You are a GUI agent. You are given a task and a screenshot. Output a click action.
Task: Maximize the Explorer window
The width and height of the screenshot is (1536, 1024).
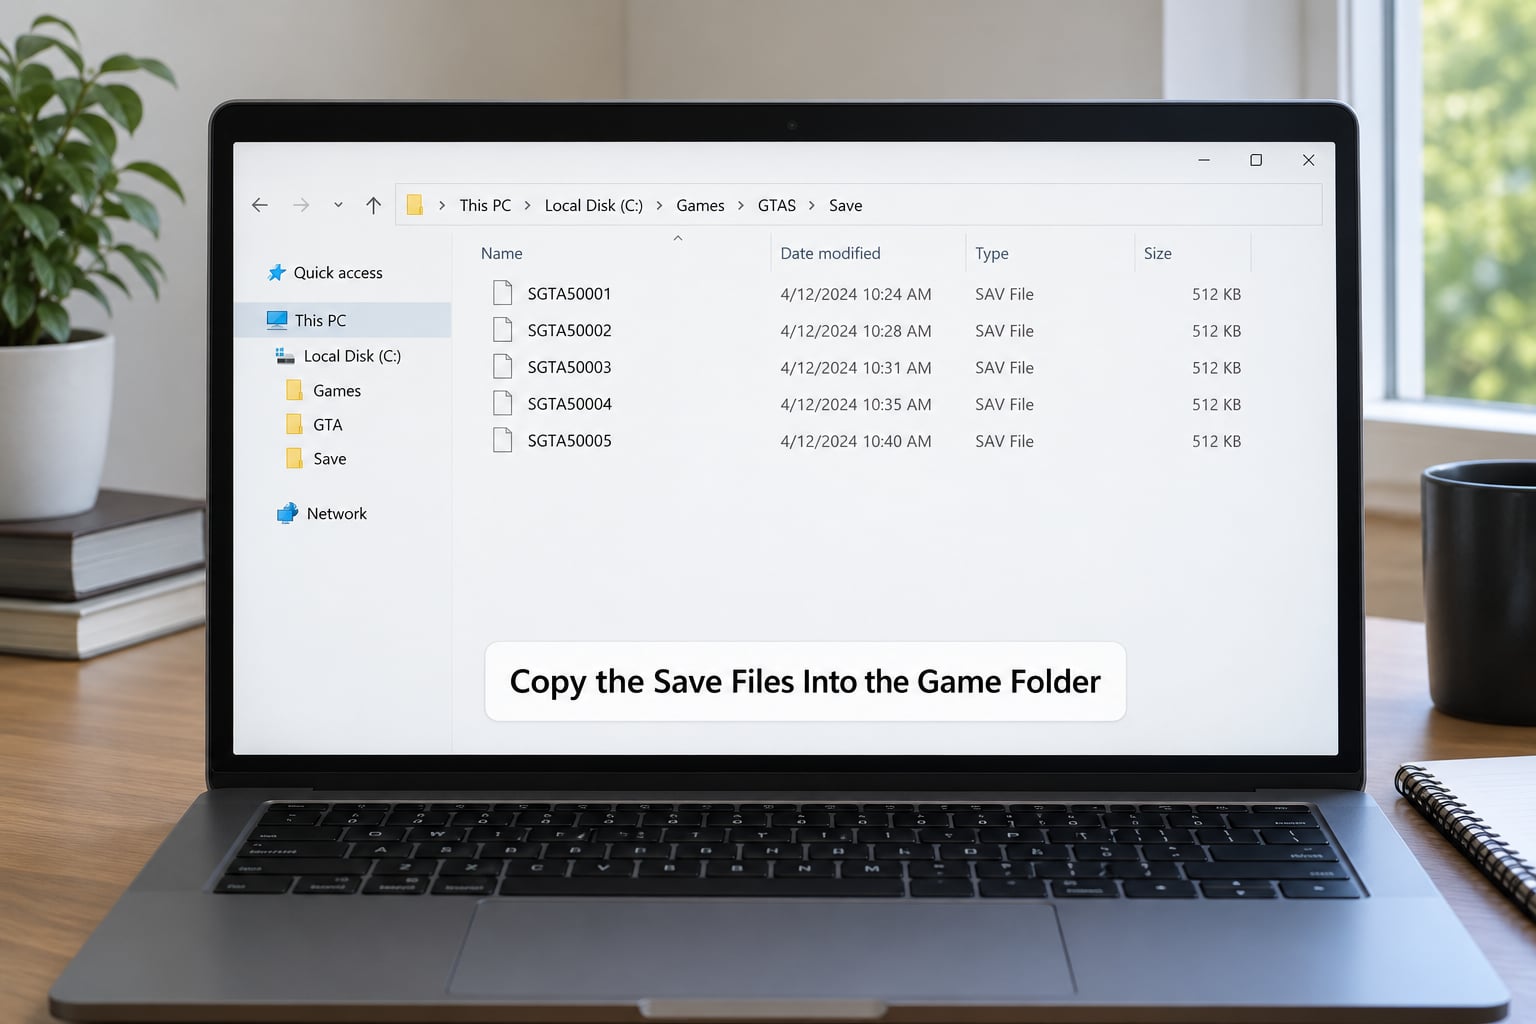coord(1256,160)
